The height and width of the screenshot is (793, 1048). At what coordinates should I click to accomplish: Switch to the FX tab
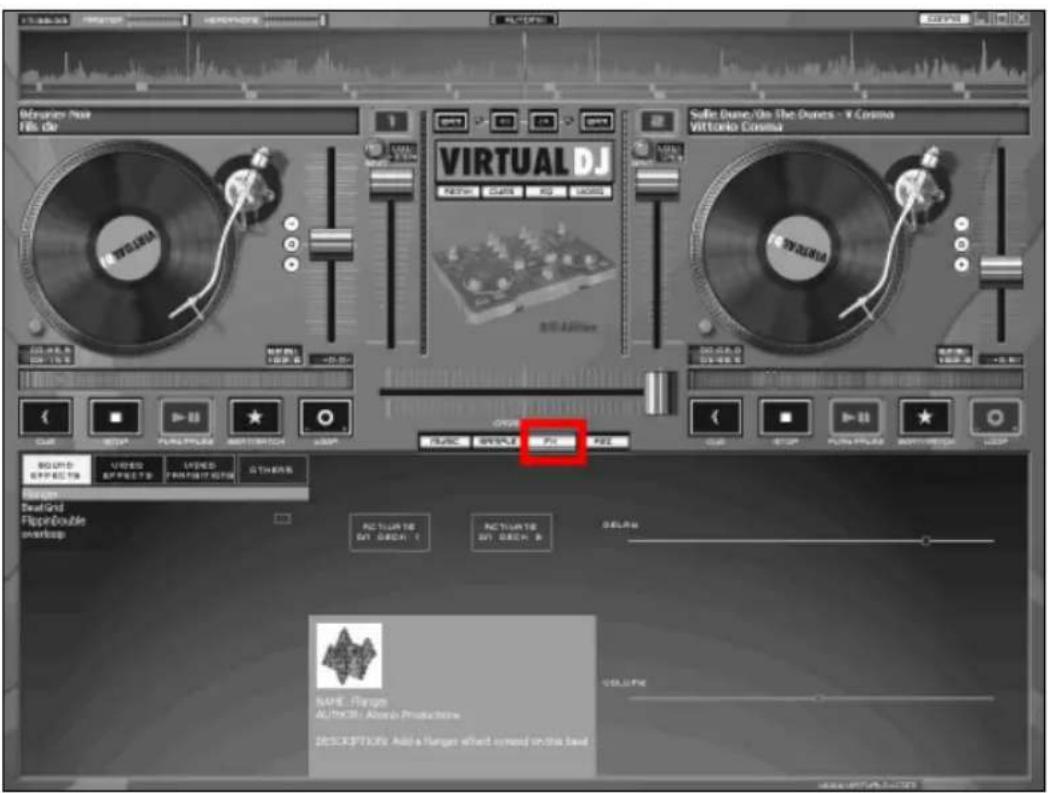[553, 441]
